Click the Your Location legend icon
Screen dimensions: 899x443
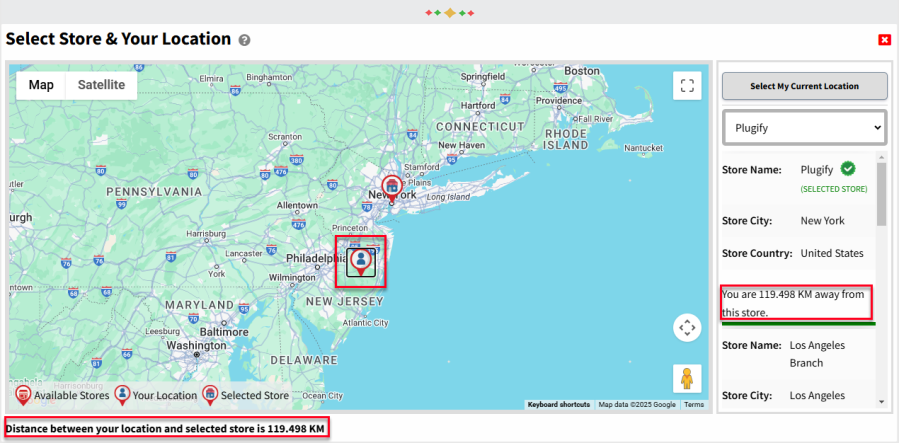[122, 395]
